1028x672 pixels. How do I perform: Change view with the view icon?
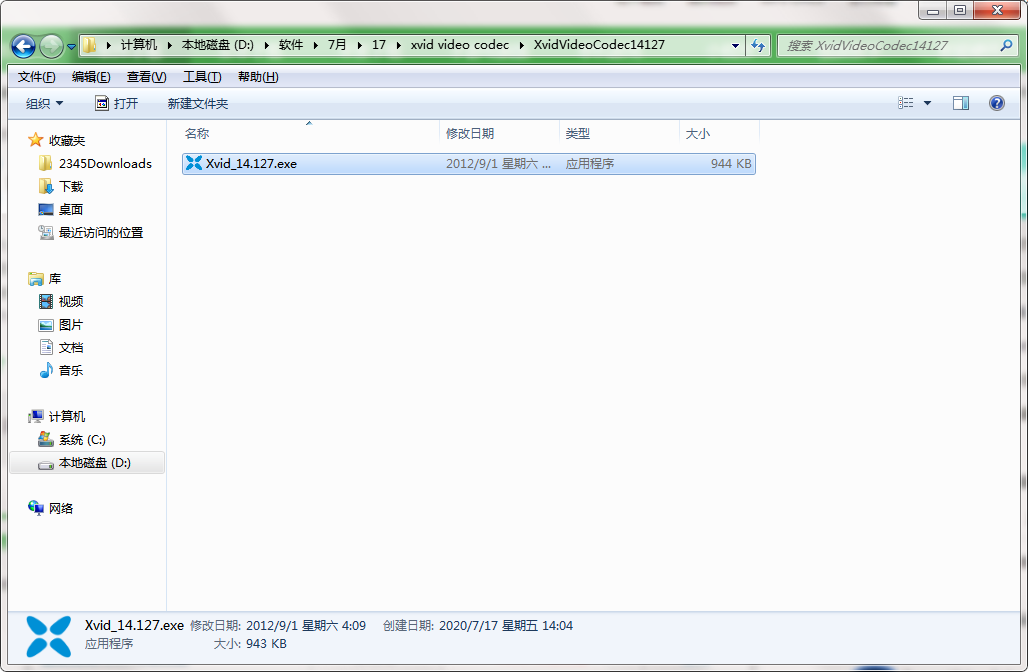(x=905, y=103)
